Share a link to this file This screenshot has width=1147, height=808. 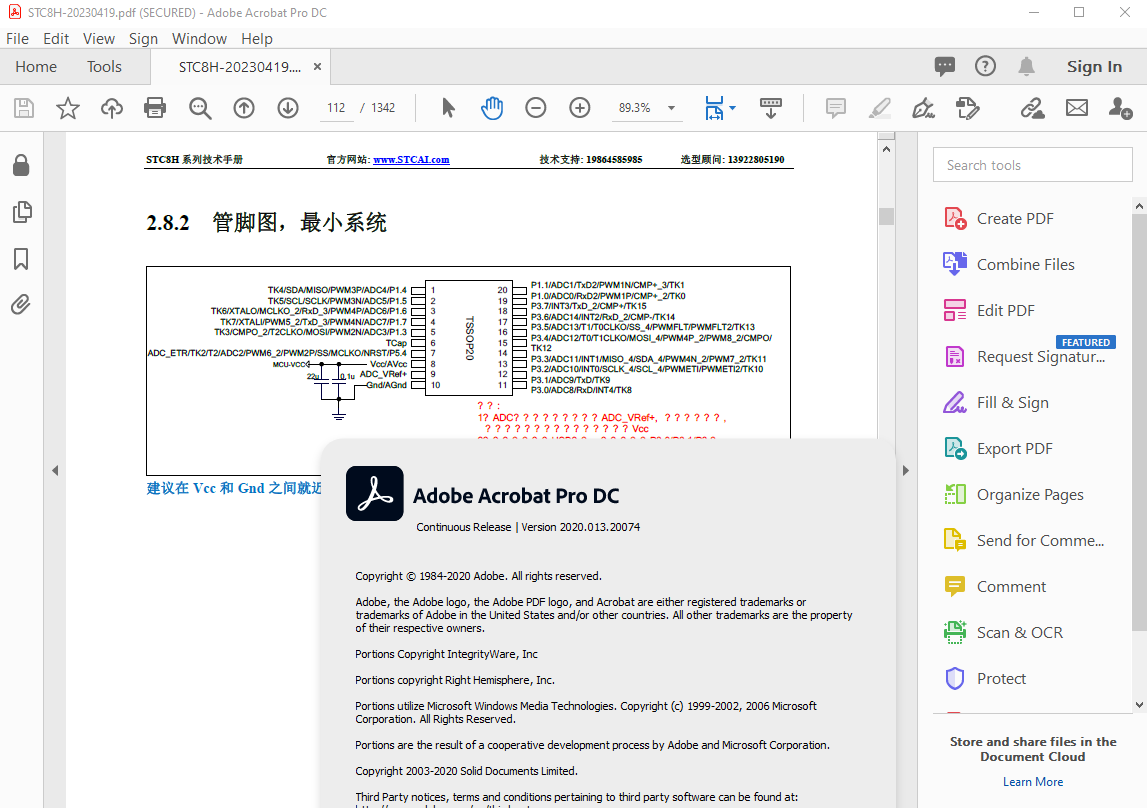[1032, 108]
